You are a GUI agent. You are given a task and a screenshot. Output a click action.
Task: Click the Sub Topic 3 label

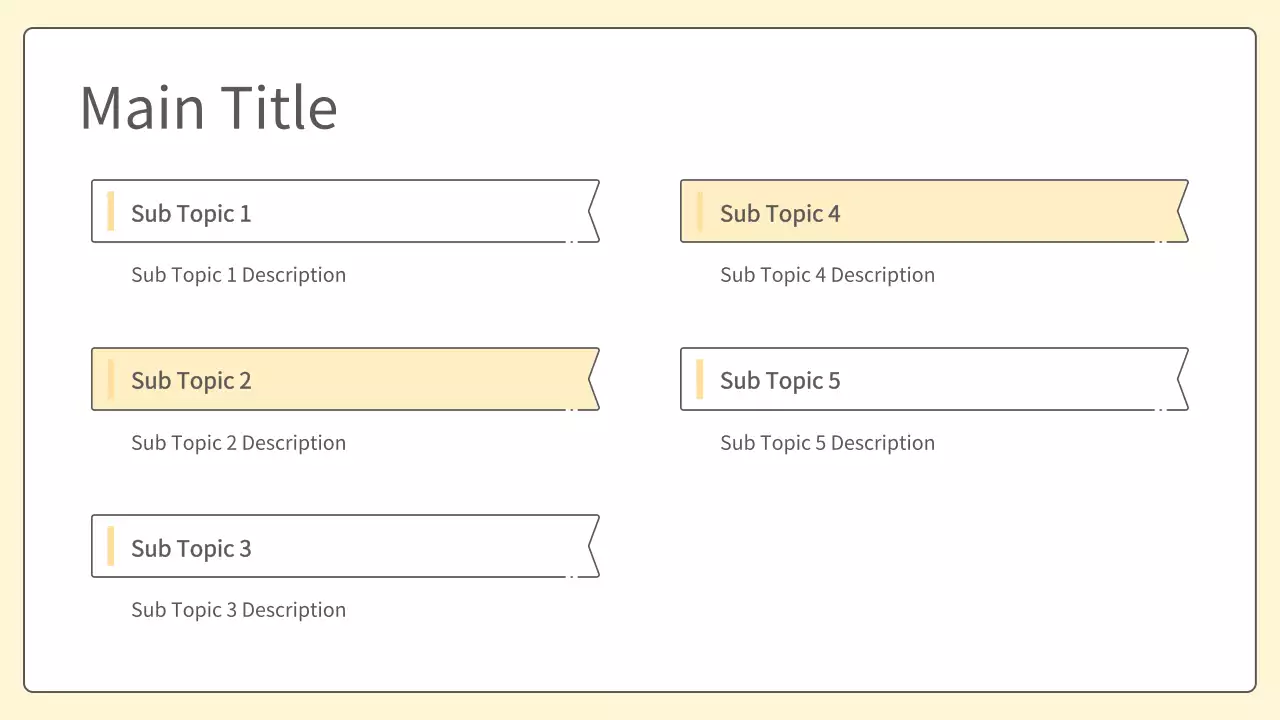click(x=191, y=548)
